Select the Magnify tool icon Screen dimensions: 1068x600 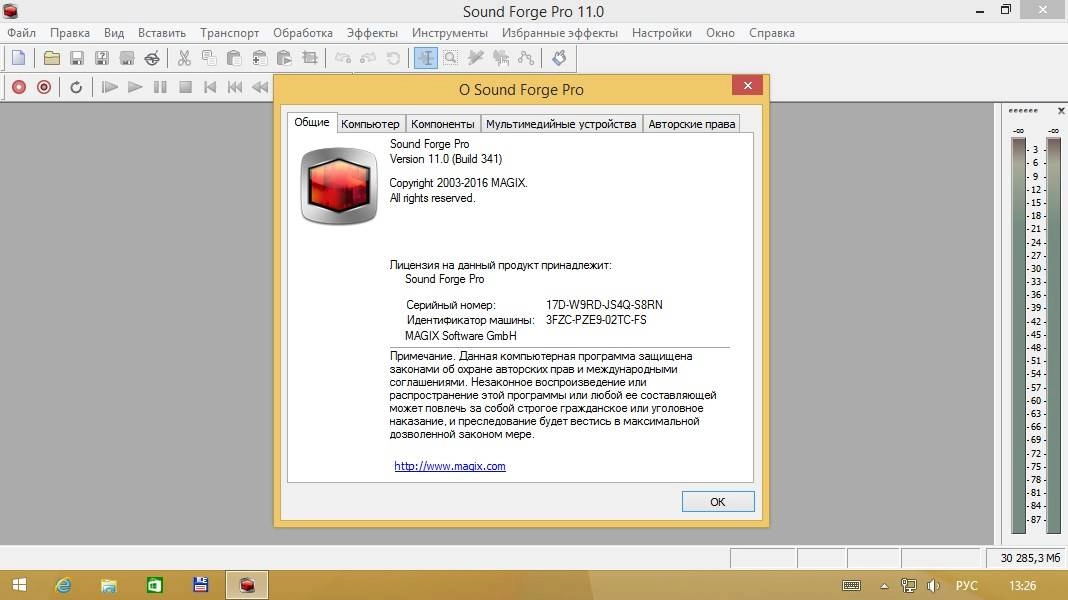tap(450, 58)
